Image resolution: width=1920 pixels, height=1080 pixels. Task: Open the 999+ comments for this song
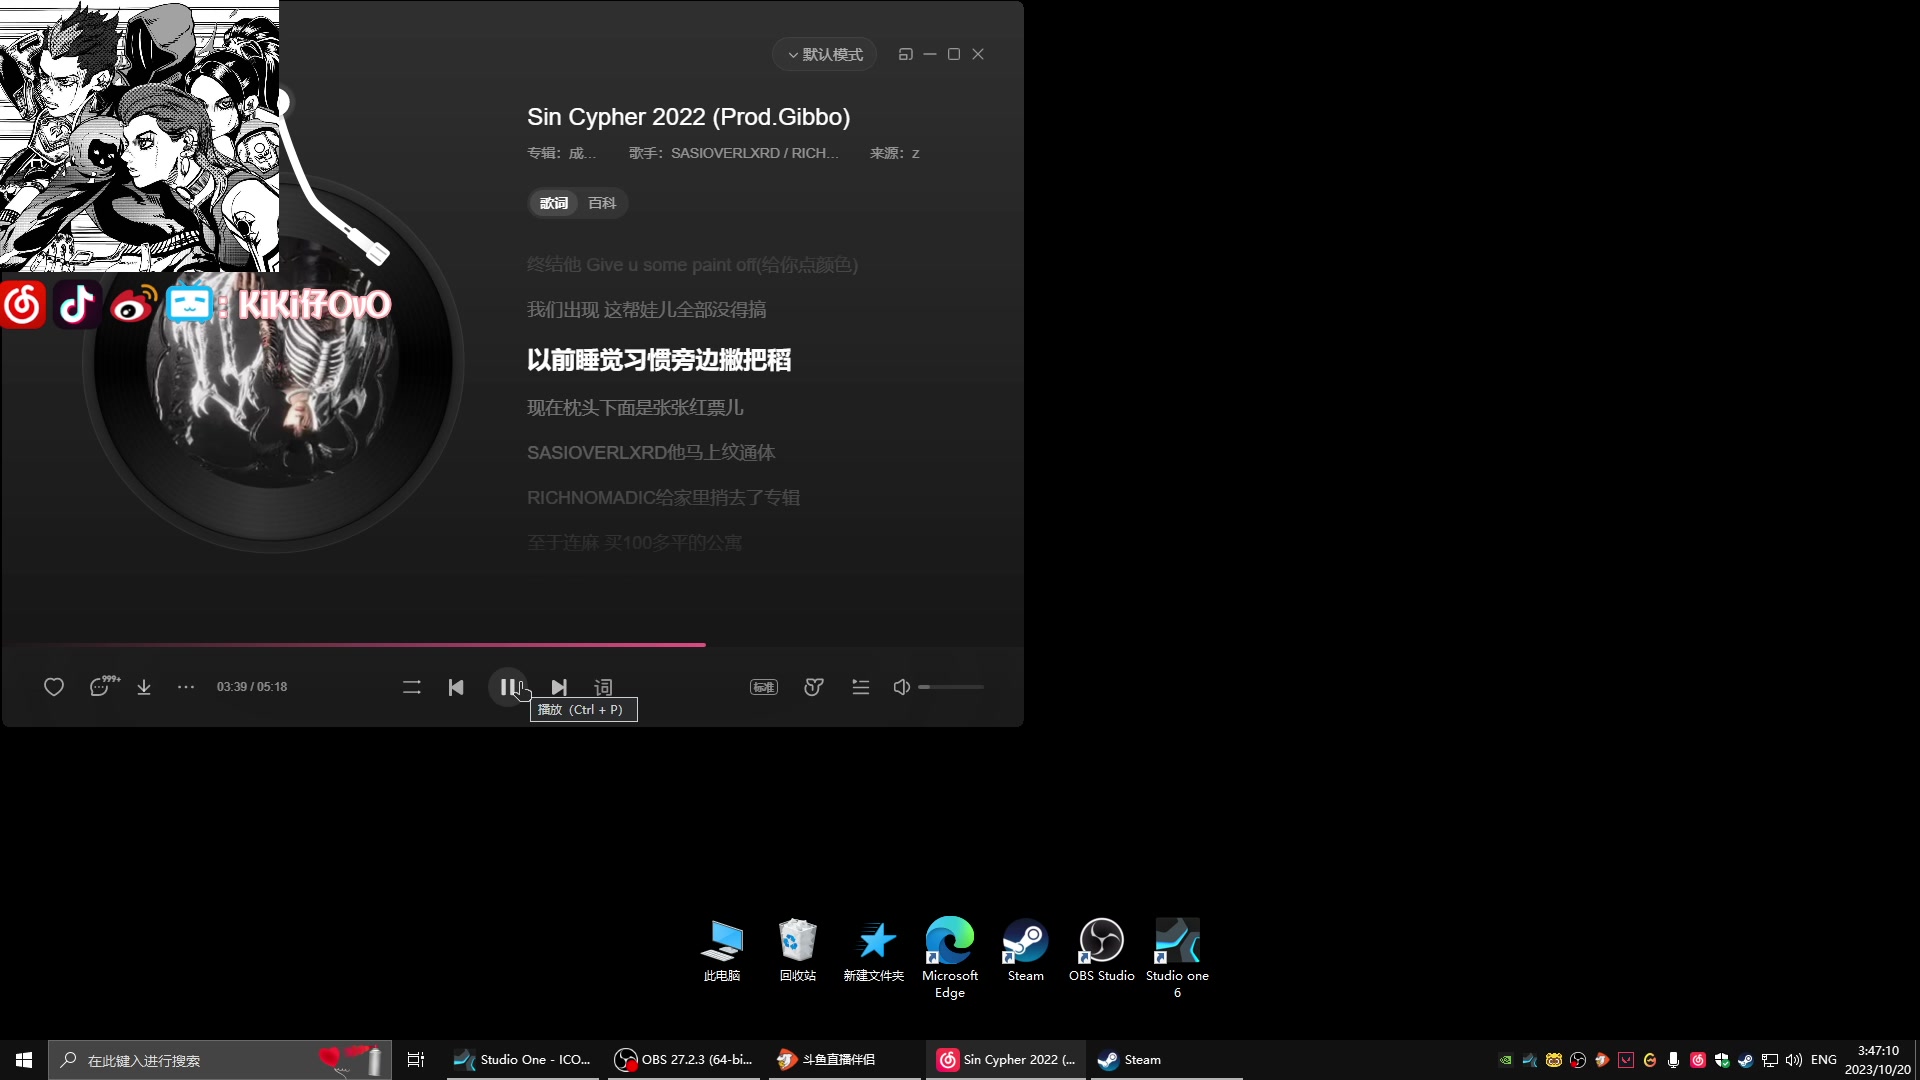tap(104, 686)
